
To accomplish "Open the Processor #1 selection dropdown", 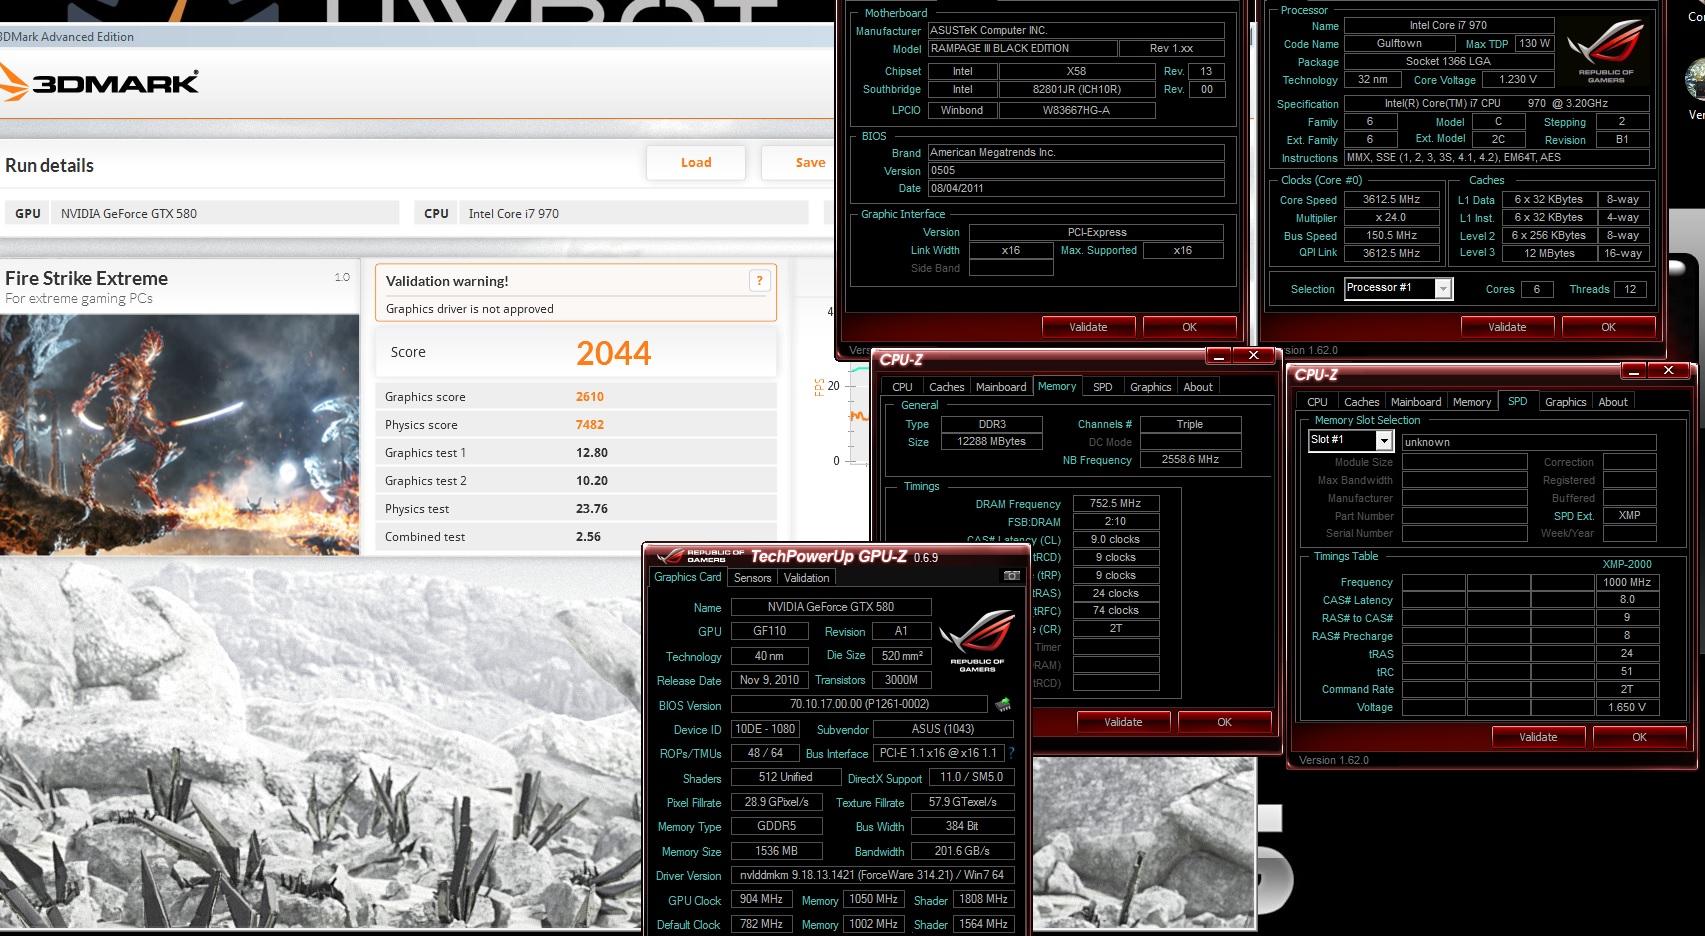I will (1443, 289).
